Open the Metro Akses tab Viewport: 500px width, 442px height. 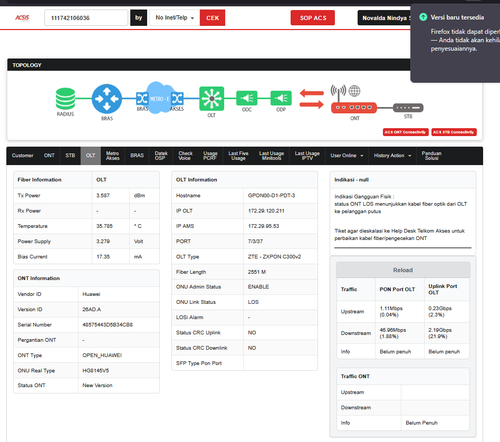[x=113, y=156]
